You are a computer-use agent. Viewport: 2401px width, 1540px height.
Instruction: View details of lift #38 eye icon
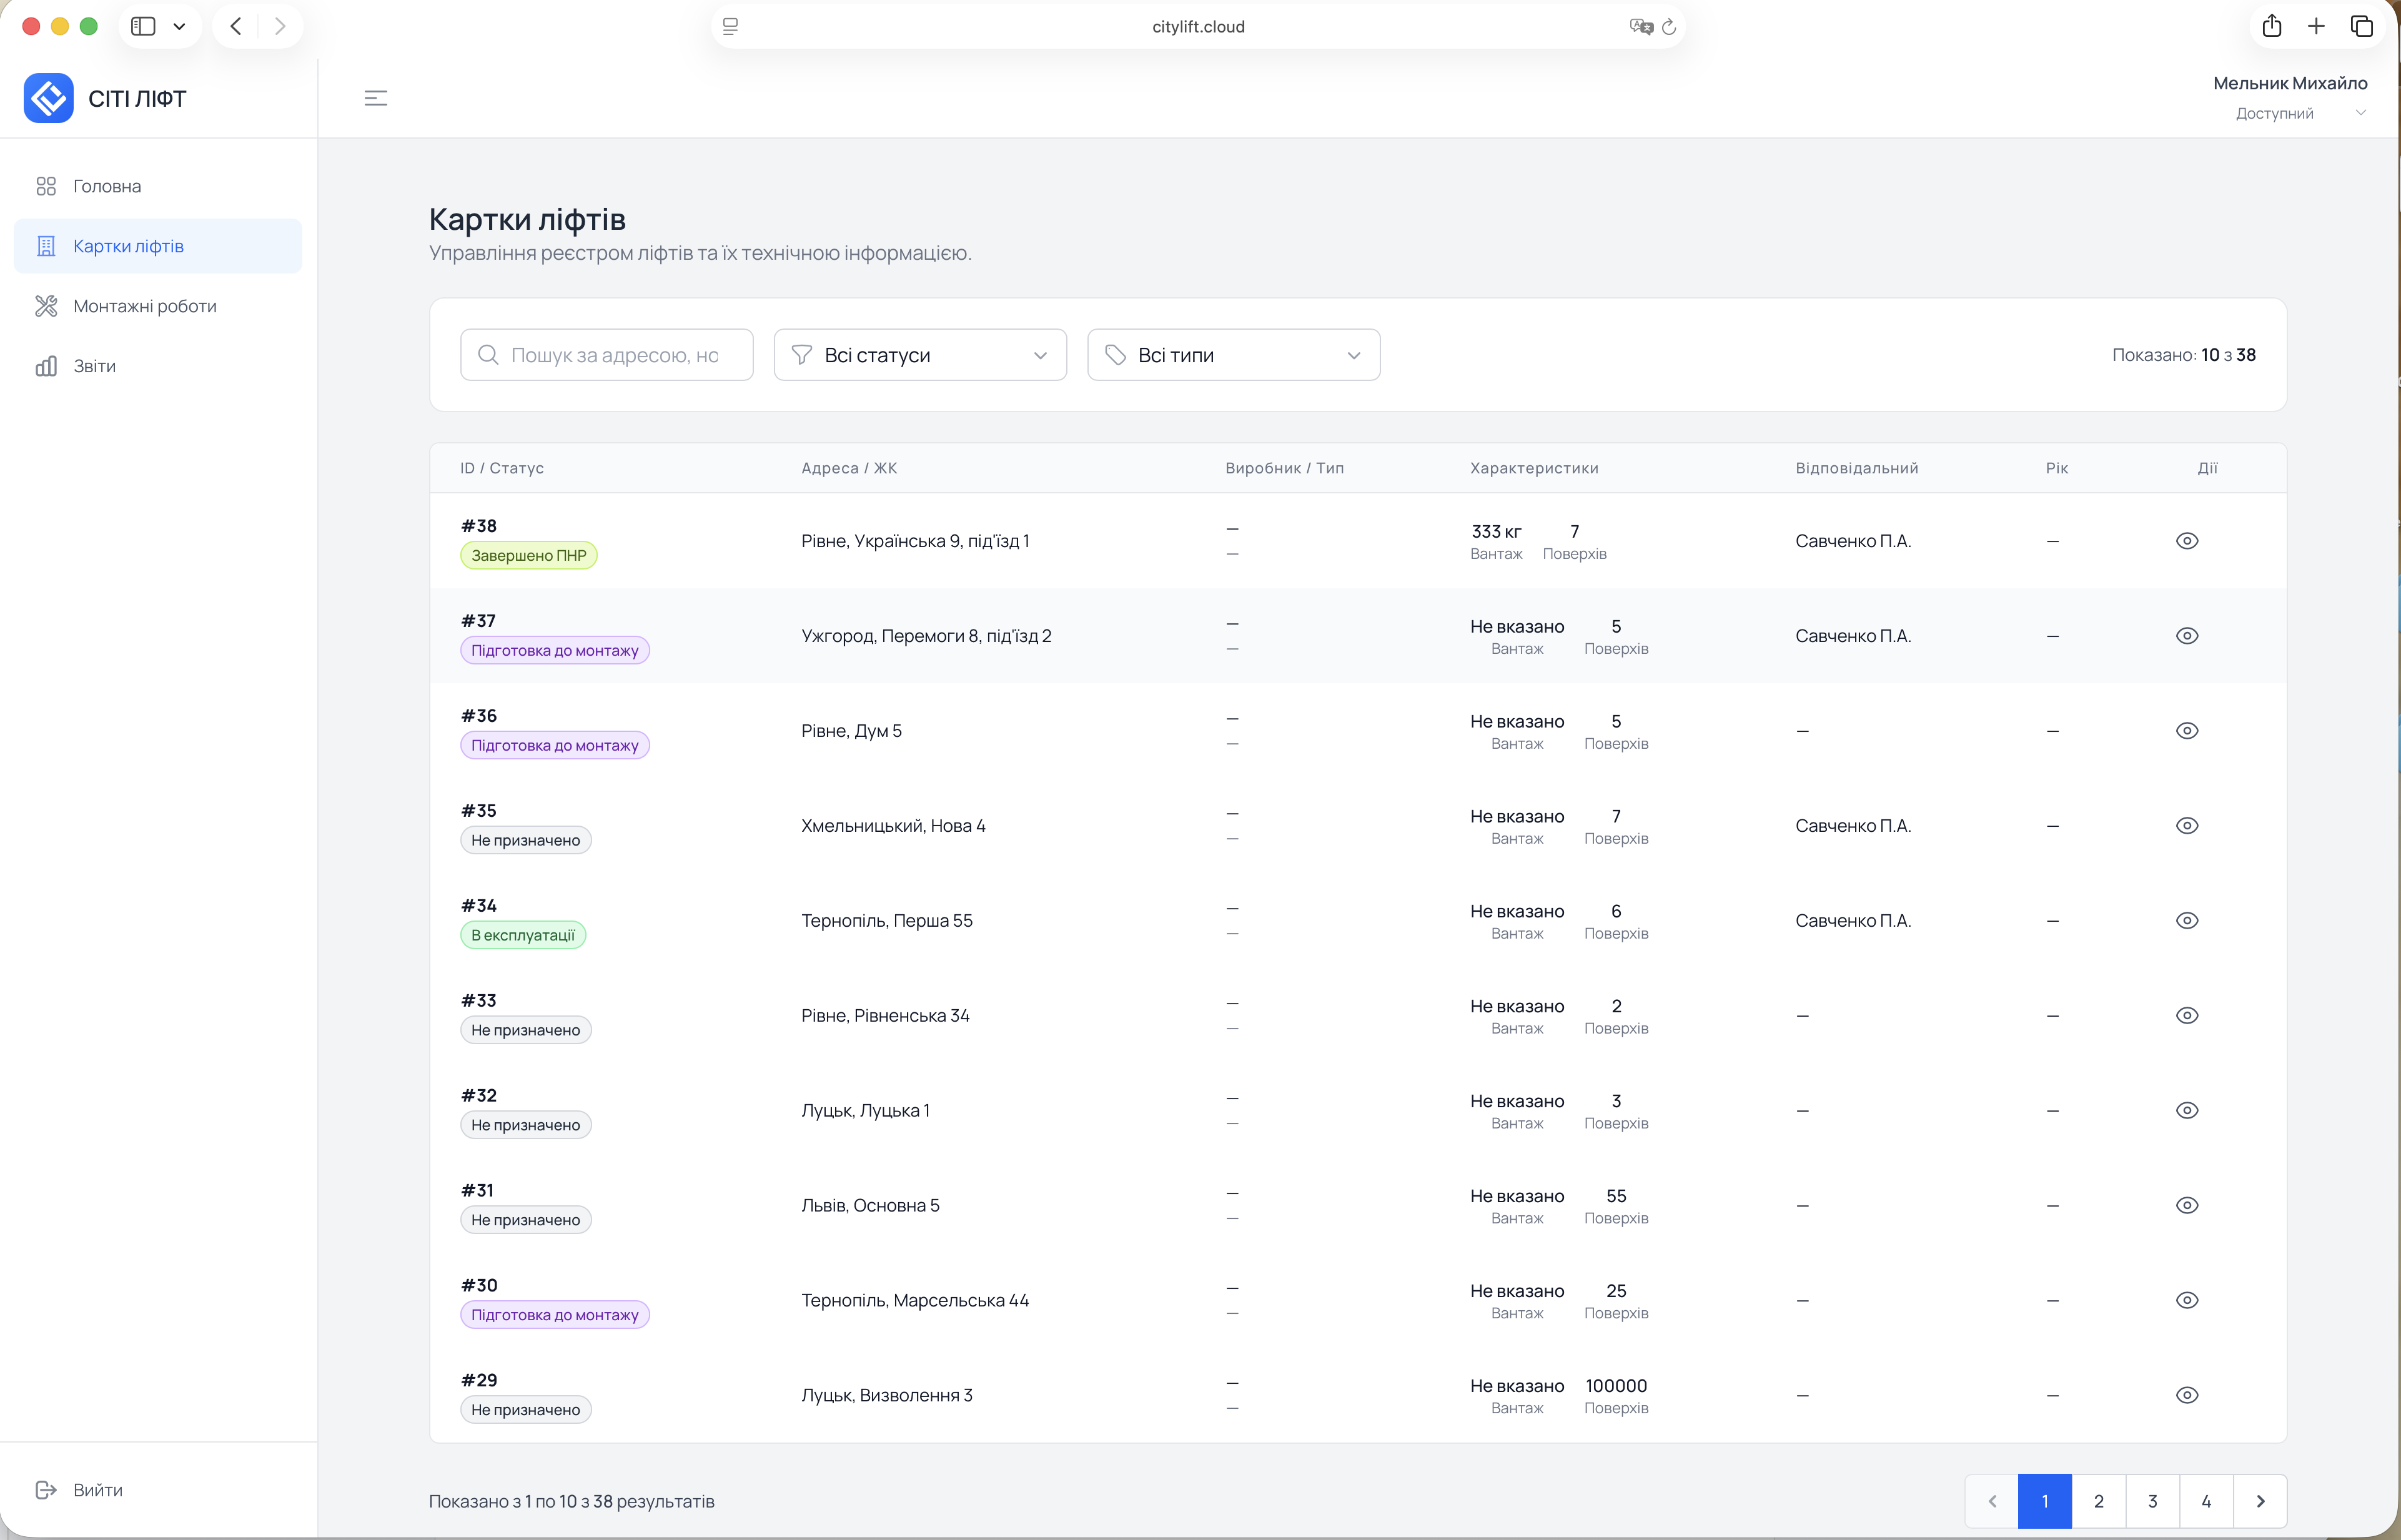pyautogui.click(x=2186, y=541)
